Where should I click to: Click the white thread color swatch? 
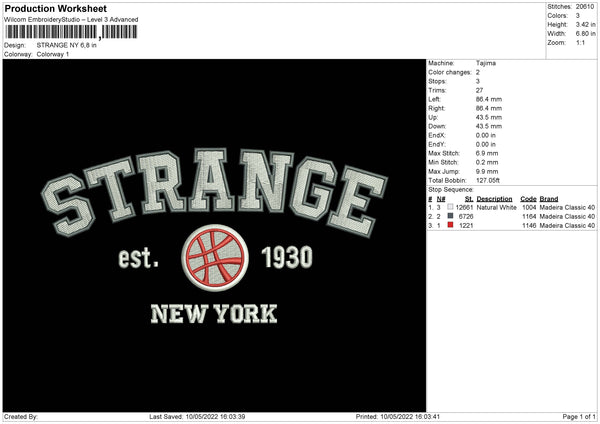click(x=450, y=207)
